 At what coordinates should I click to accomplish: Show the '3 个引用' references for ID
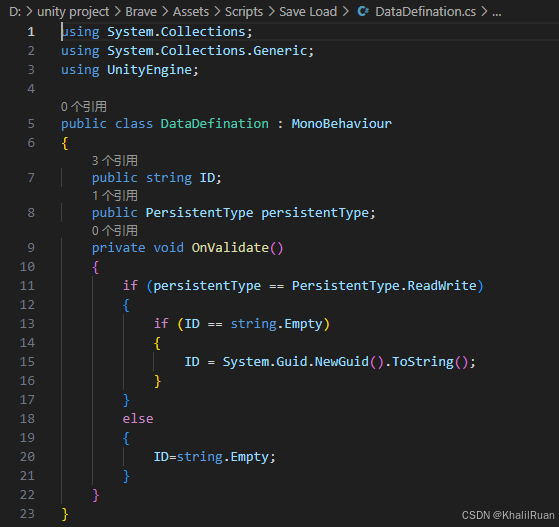tap(115, 160)
